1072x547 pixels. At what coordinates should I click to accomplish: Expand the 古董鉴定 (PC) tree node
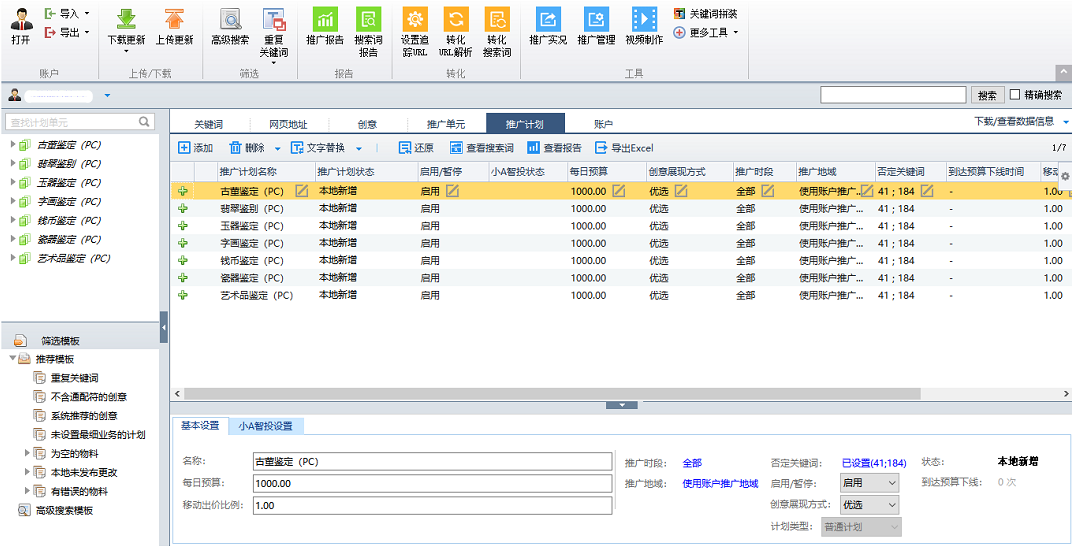pyautogui.click(x=12, y=145)
